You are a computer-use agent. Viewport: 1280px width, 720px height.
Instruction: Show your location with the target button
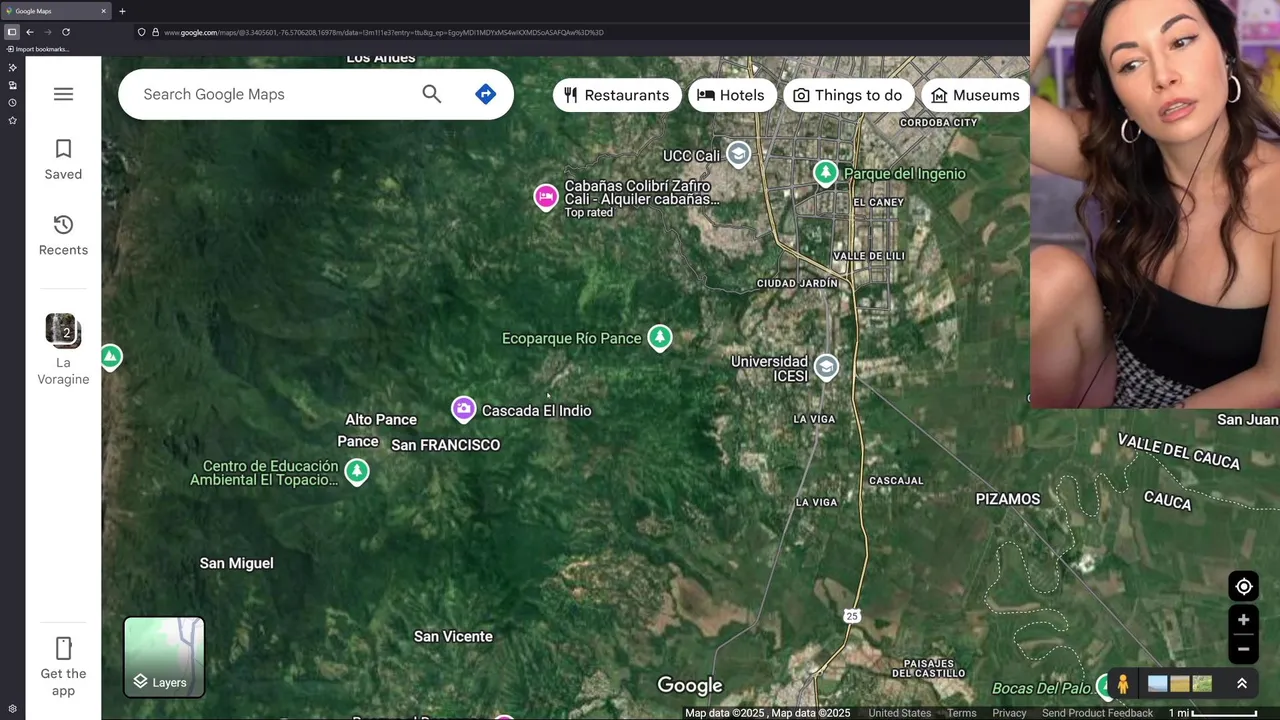tap(1243, 587)
